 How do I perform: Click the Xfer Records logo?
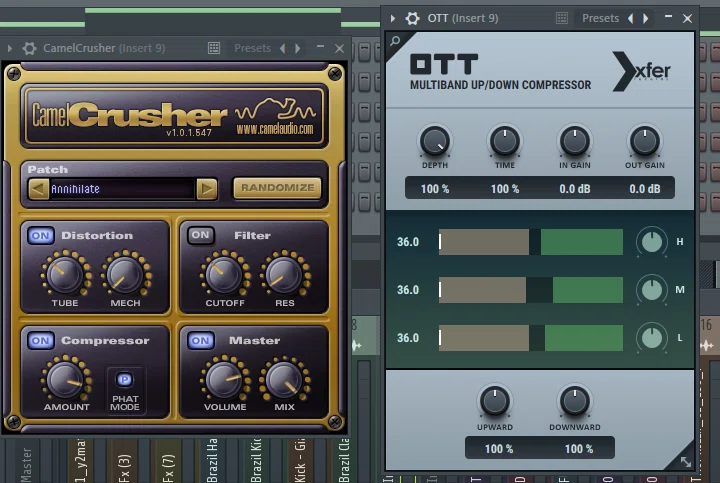[641, 72]
